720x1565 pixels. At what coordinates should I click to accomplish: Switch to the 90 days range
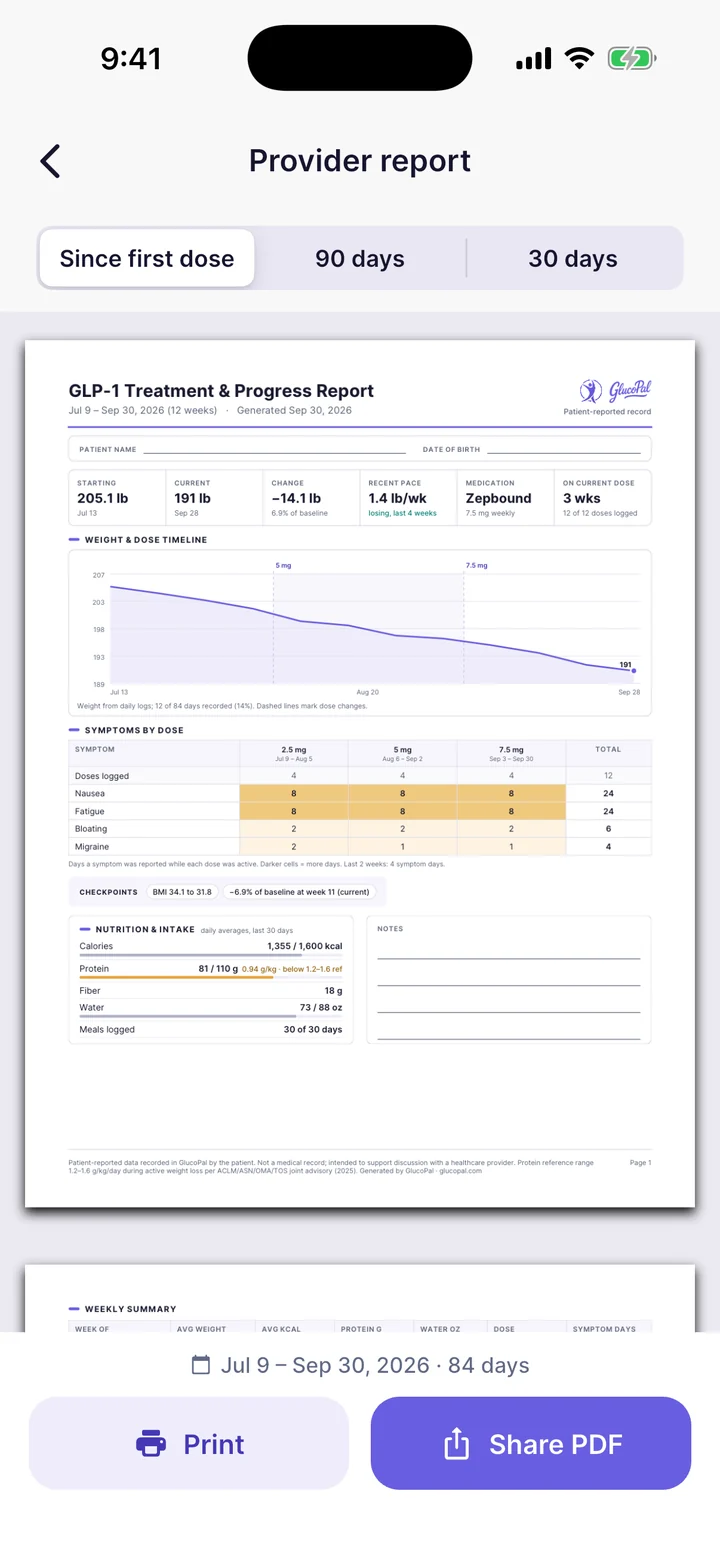[x=360, y=259]
